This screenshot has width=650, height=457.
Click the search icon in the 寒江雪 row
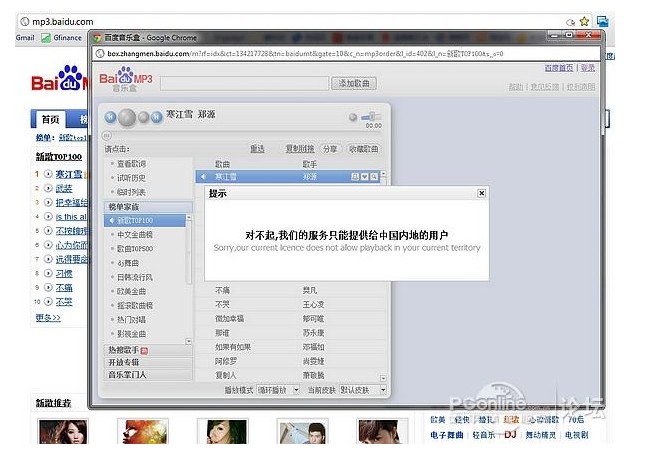374,177
